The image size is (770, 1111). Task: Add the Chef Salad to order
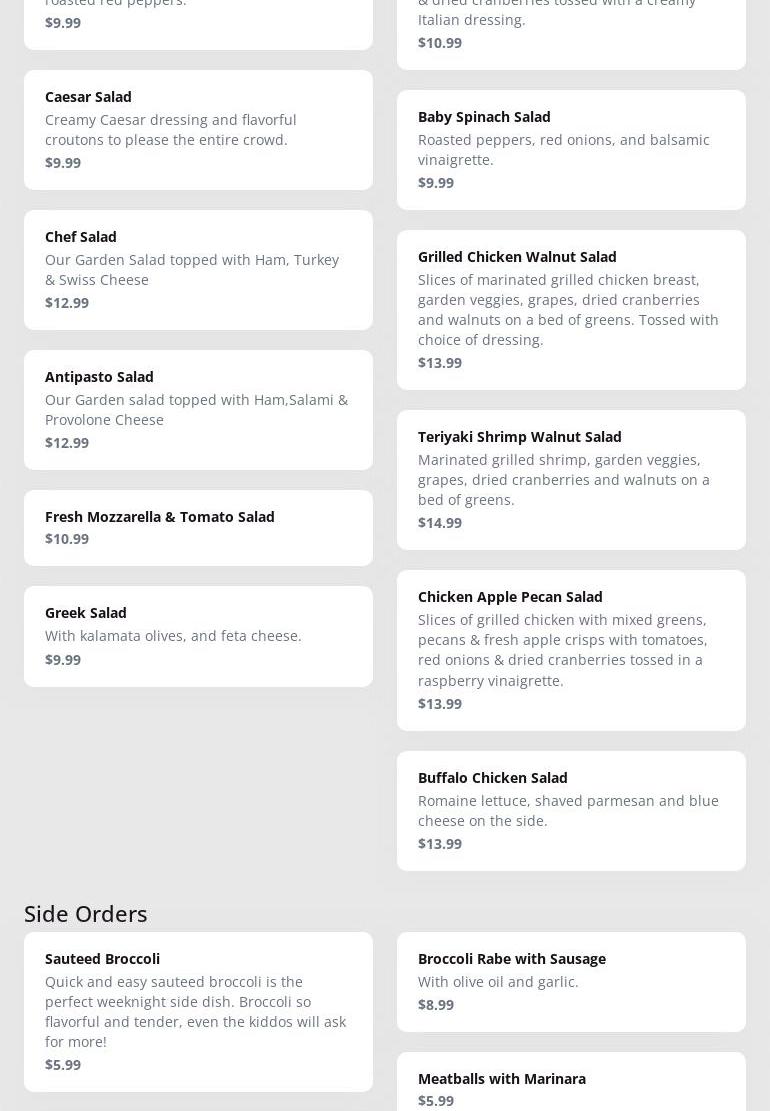pyautogui.click(x=198, y=269)
